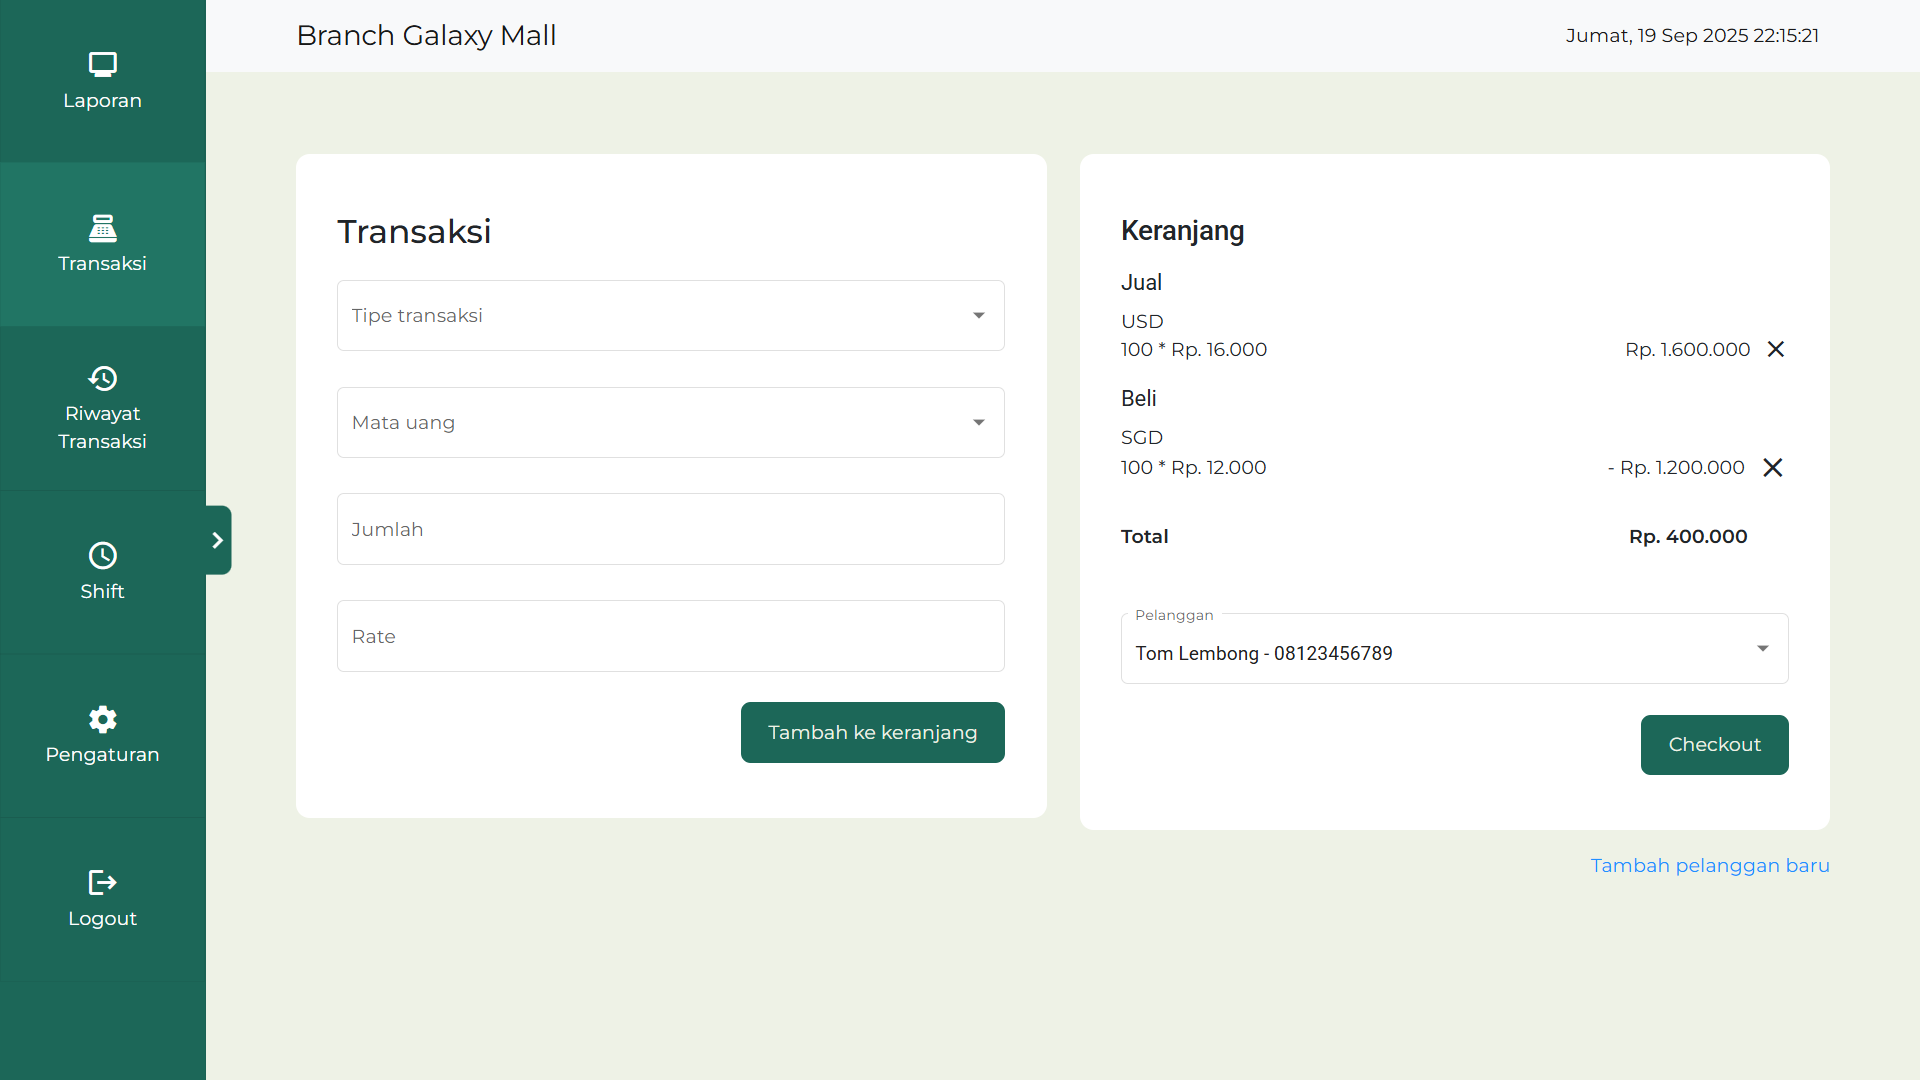Open the Shift clock icon
1920x1080 pixels.
[103, 555]
